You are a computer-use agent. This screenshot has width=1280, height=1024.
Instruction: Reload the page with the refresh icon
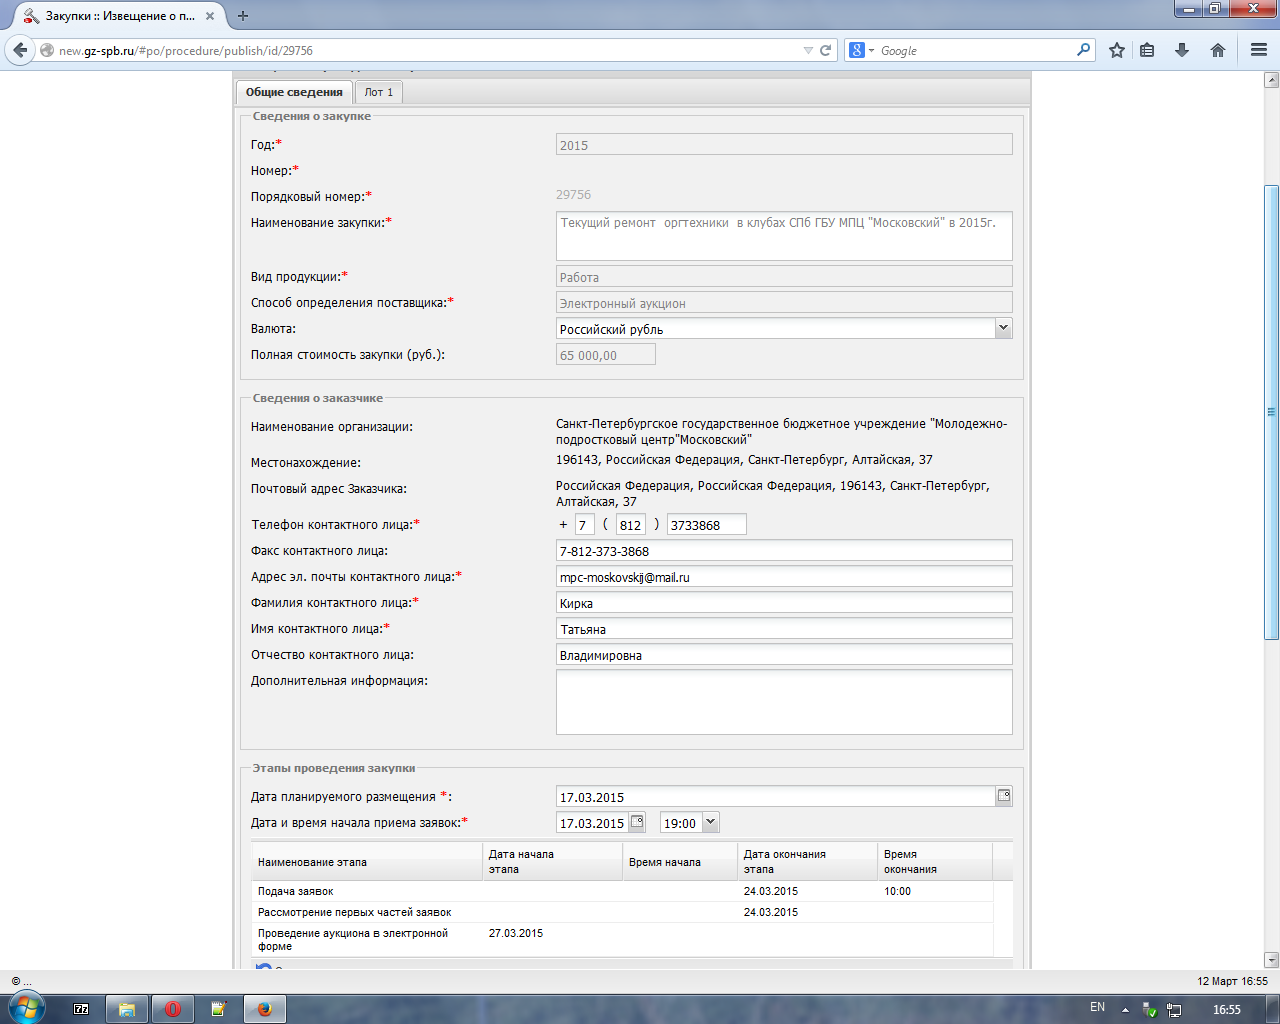tap(826, 50)
